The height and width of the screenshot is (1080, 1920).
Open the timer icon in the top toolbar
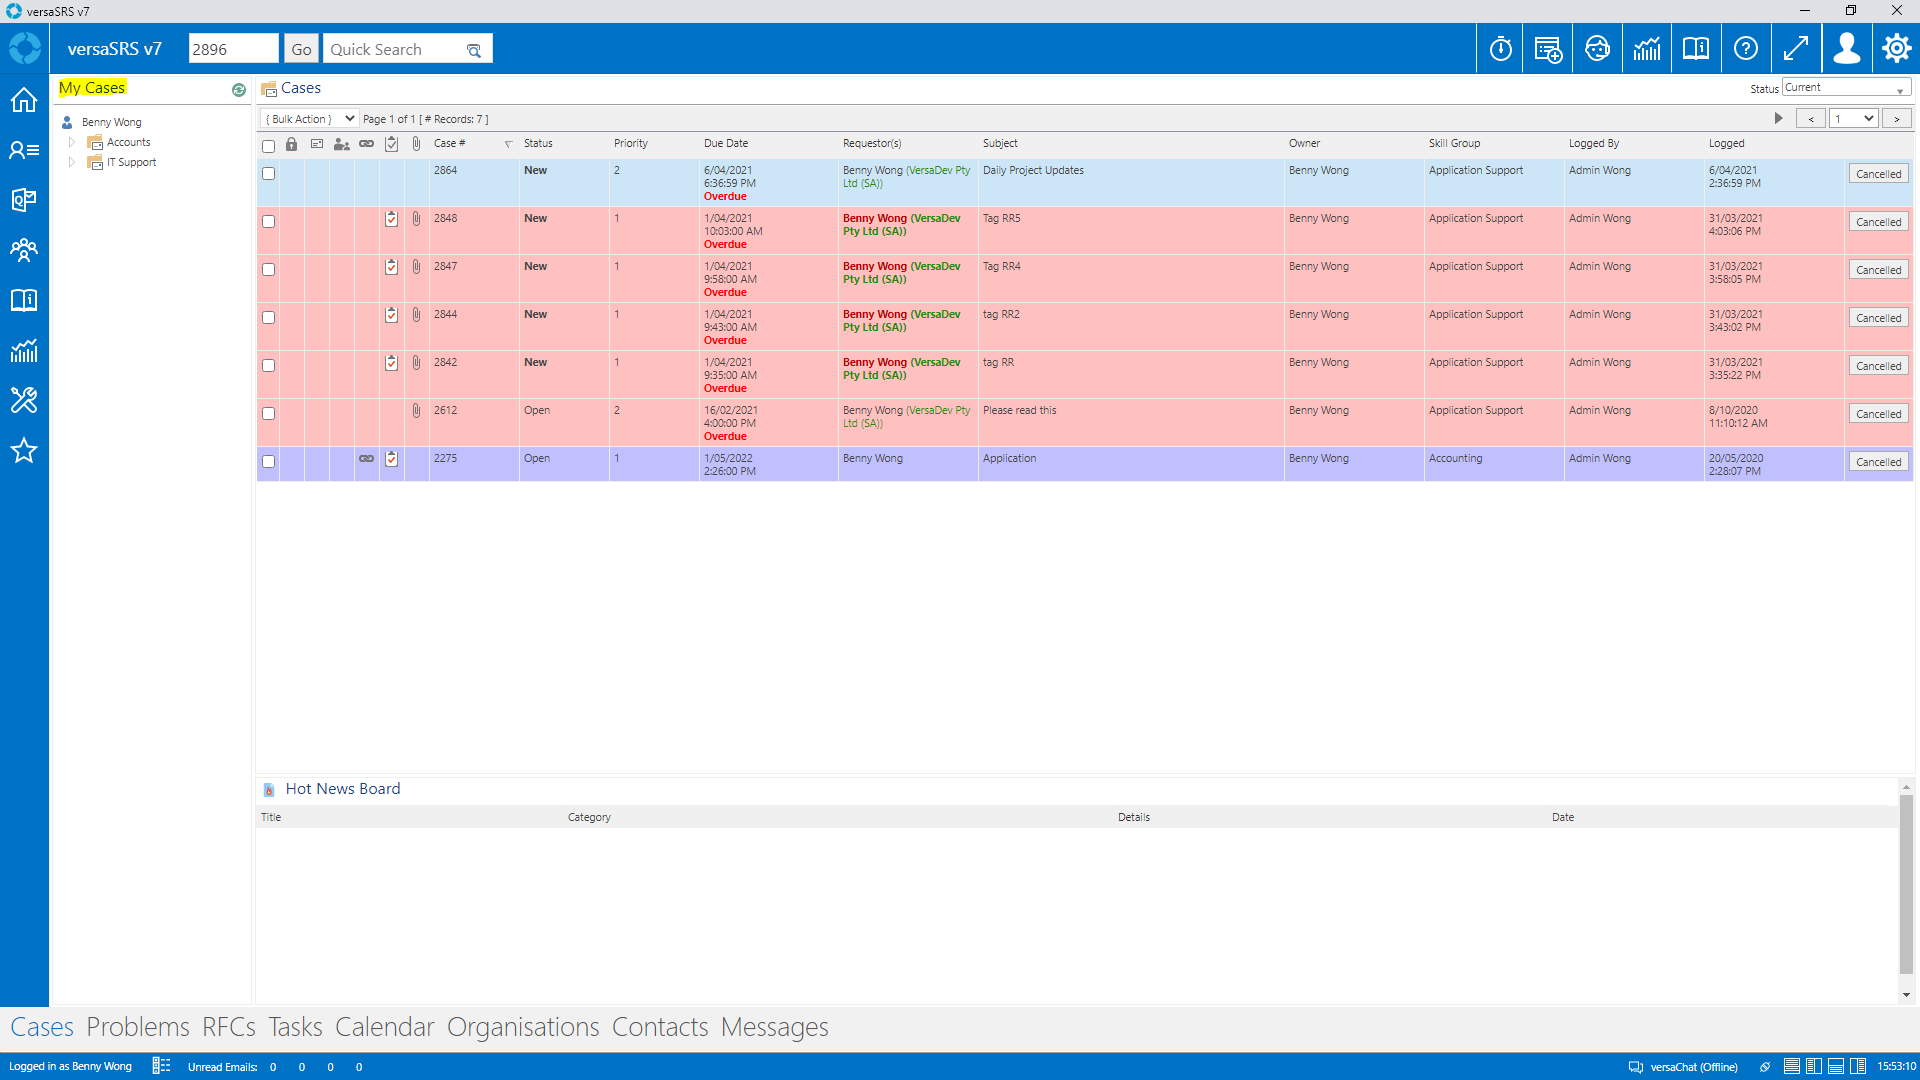click(1499, 47)
